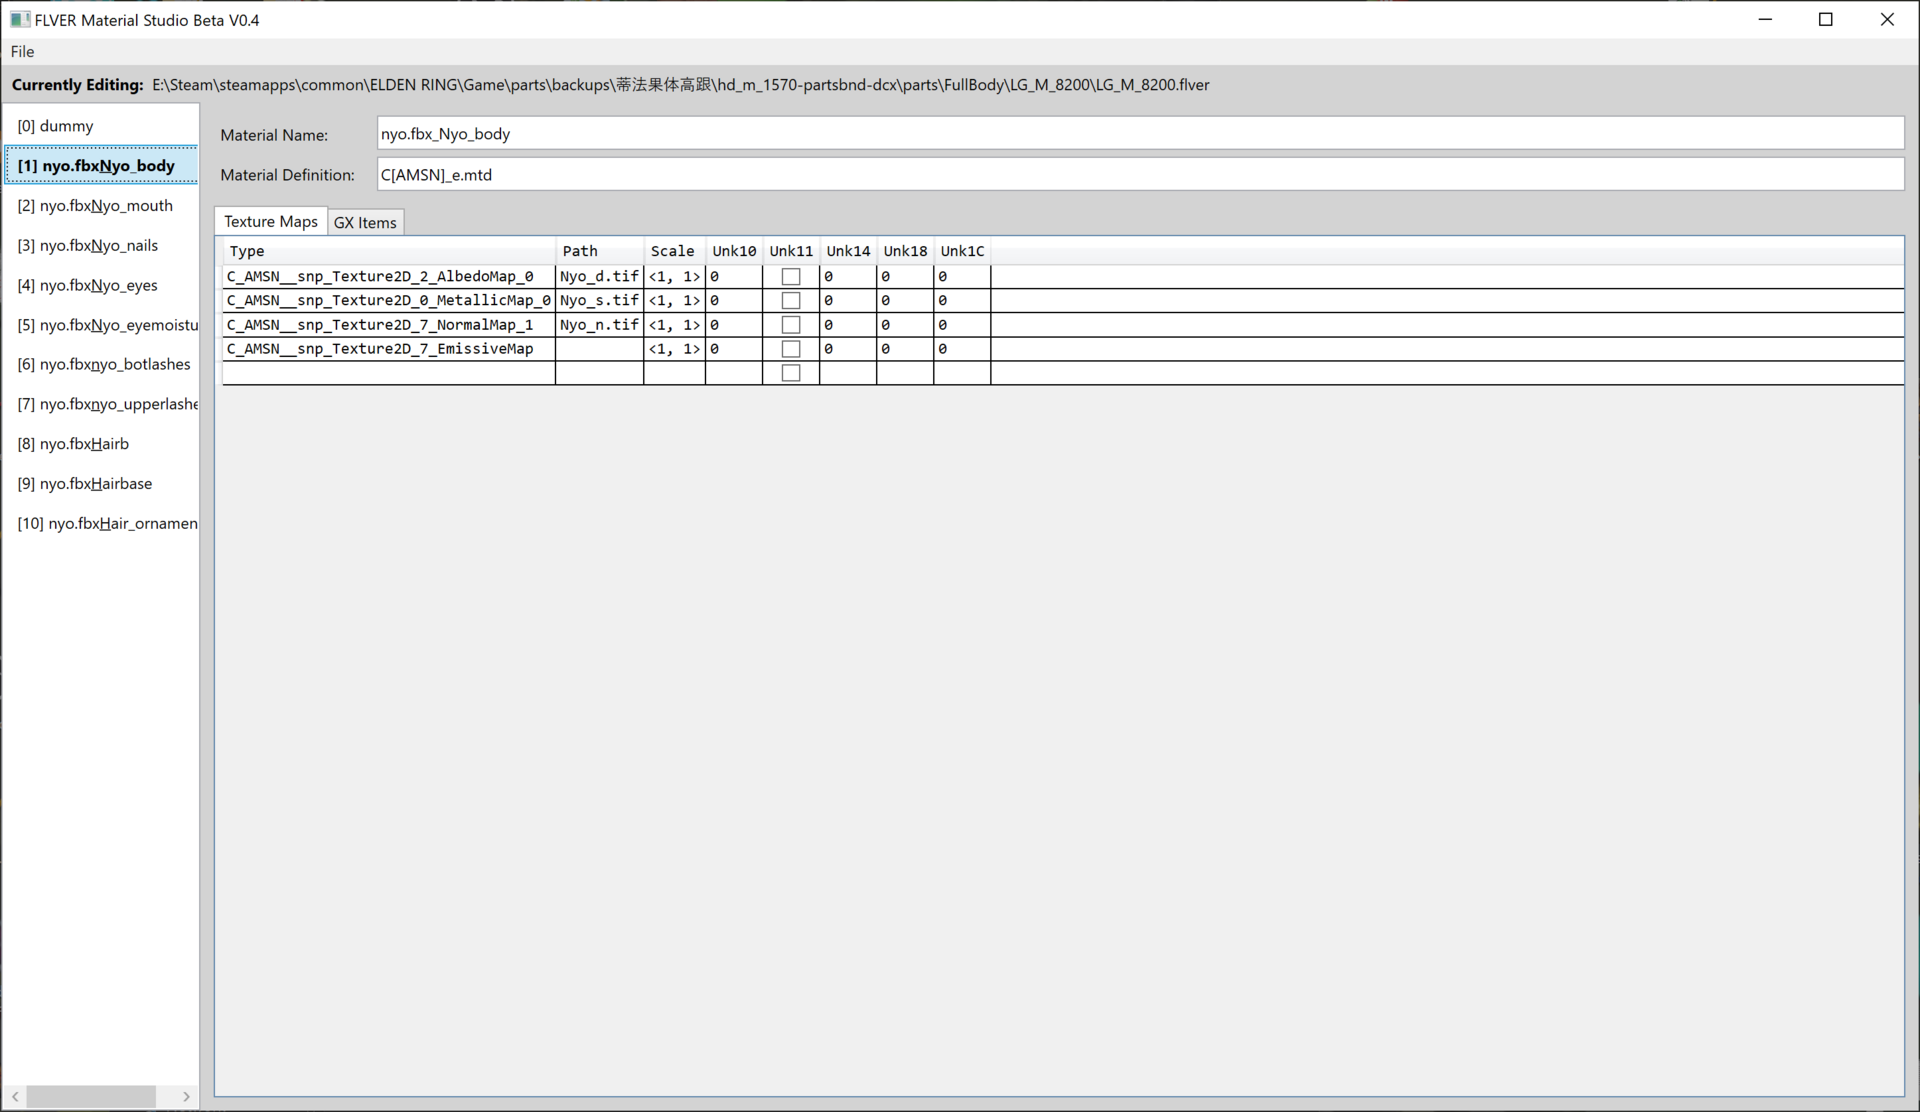Viewport: 1920px width, 1112px height.
Task: Select the [3] nyo.fbxNyo_nails material
Action: point(101,245)
